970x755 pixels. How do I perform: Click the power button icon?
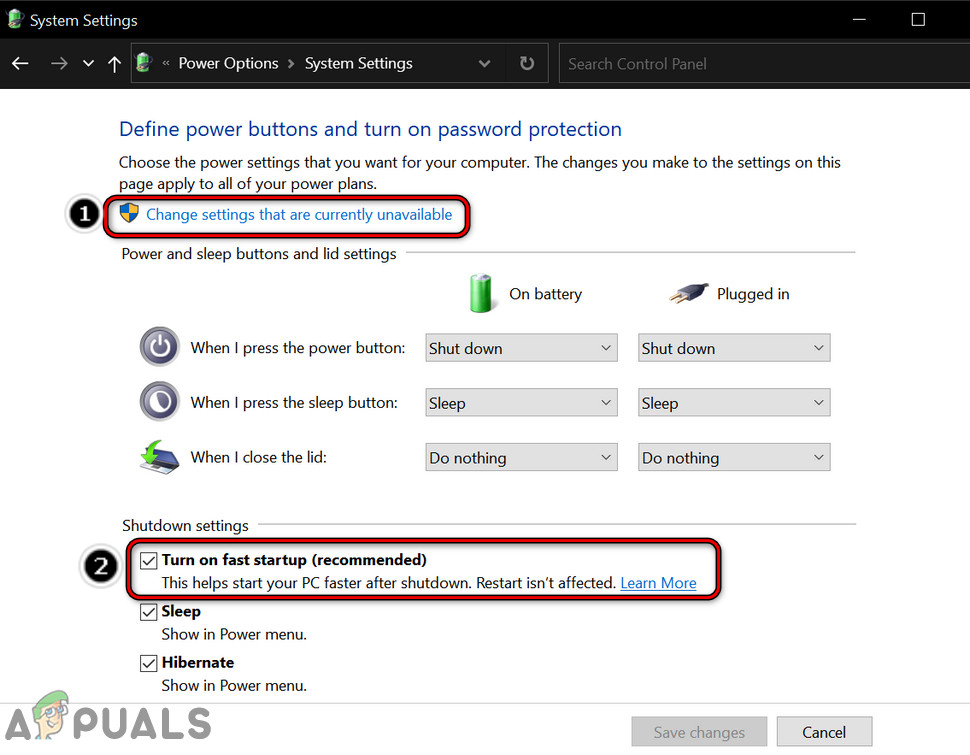[x=160, y=348]
